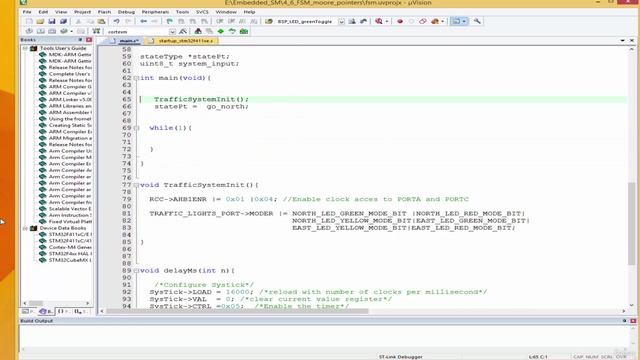640x360 pixels.
Task: Navigate backwards with the blue left arrow
Action: click(x=143, y=21)
